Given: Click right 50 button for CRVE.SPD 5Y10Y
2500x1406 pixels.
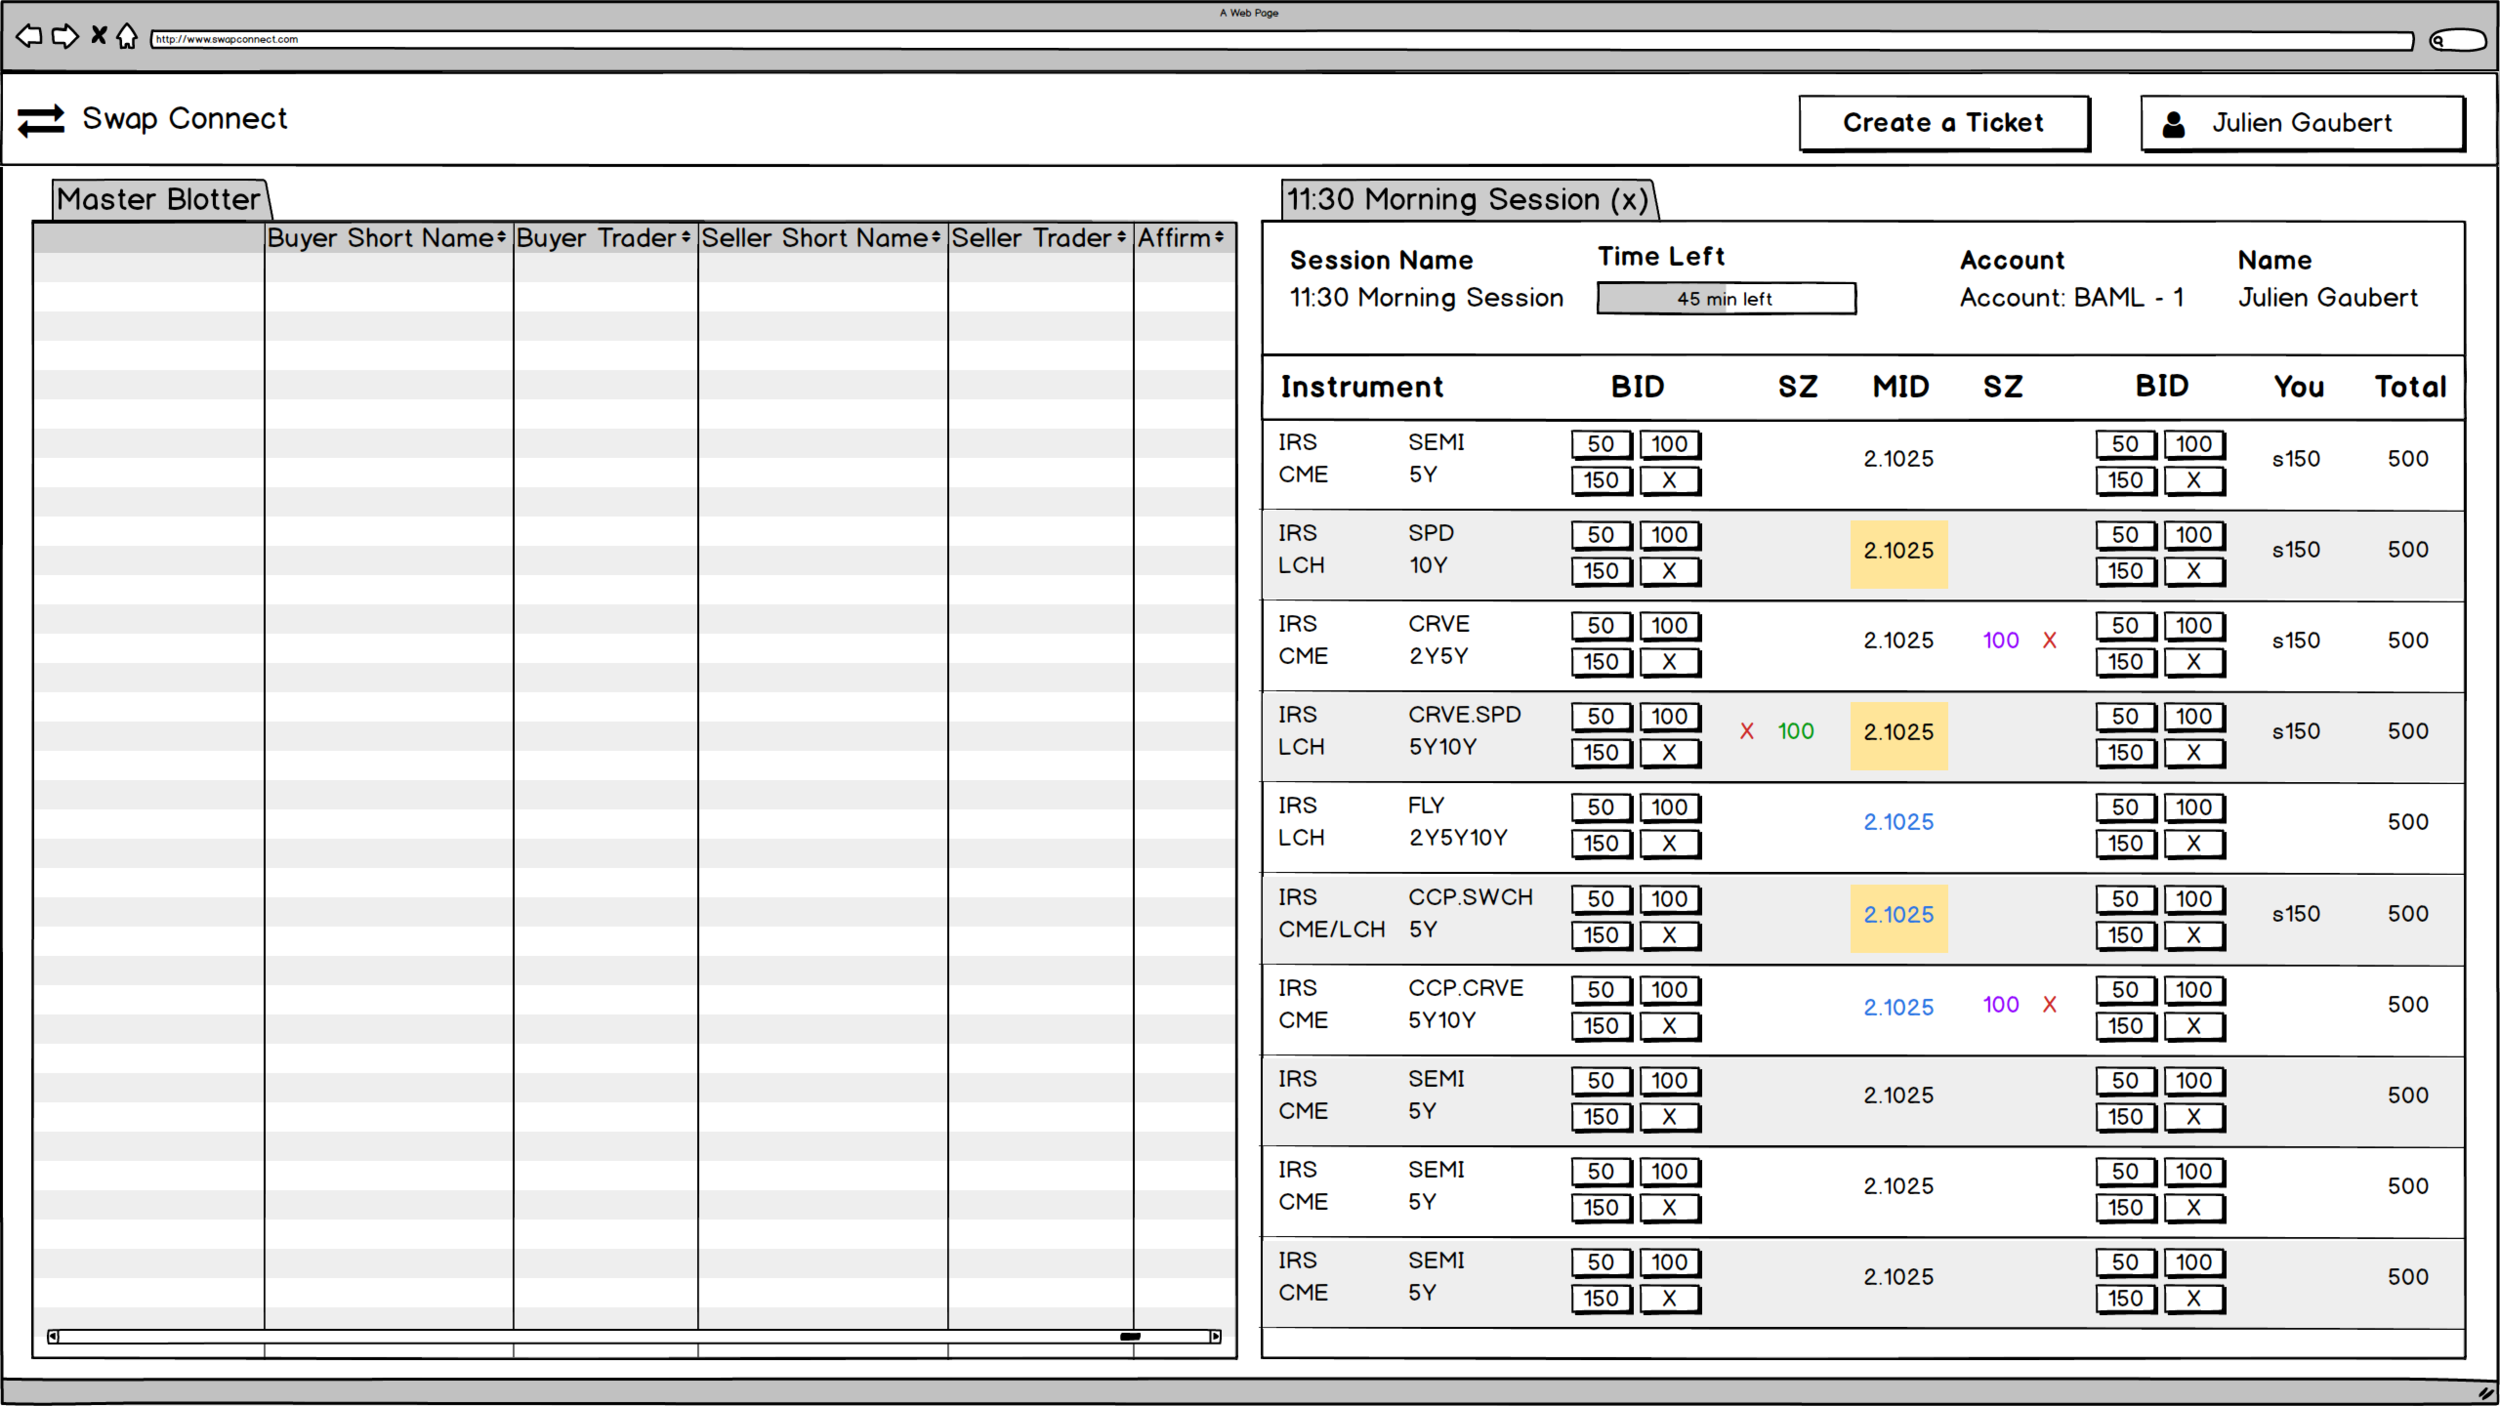Looking at the screenshot, I should tap(2125, 717).
